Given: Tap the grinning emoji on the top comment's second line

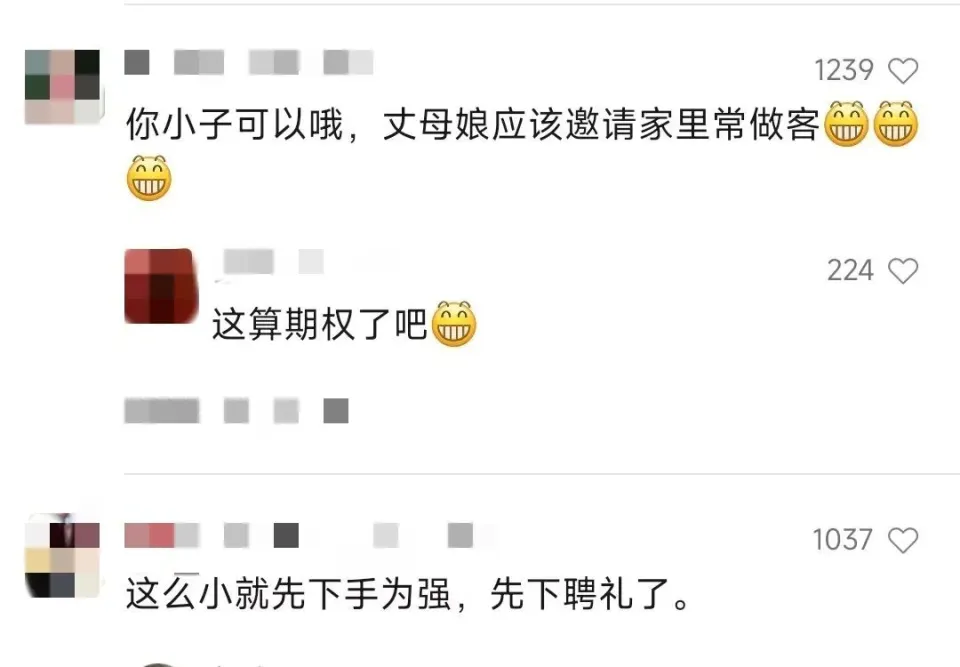Looking at the screenshot, I should [149, 178].
